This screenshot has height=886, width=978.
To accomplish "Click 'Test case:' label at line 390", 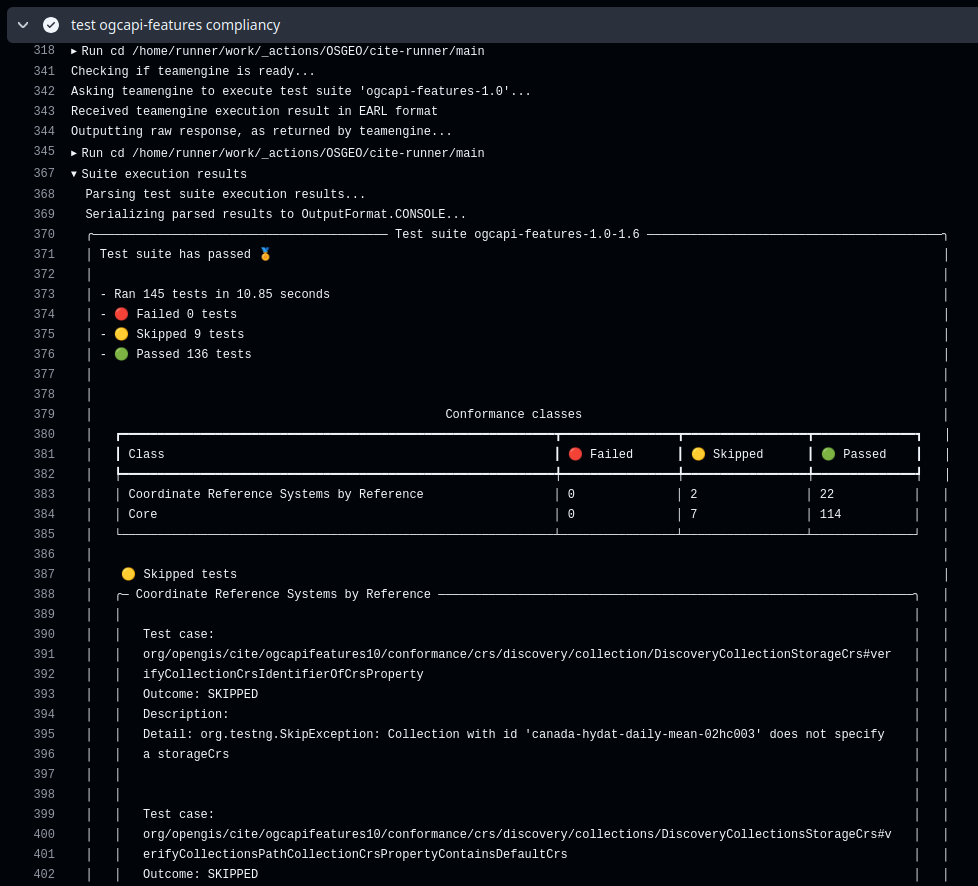I will click(178, 634).
